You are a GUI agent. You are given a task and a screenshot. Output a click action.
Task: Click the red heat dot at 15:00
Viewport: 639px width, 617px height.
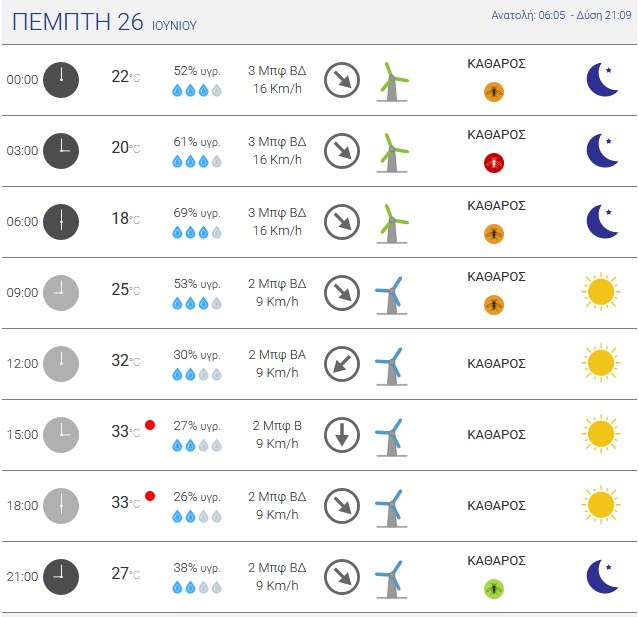(x=150, y=425)
